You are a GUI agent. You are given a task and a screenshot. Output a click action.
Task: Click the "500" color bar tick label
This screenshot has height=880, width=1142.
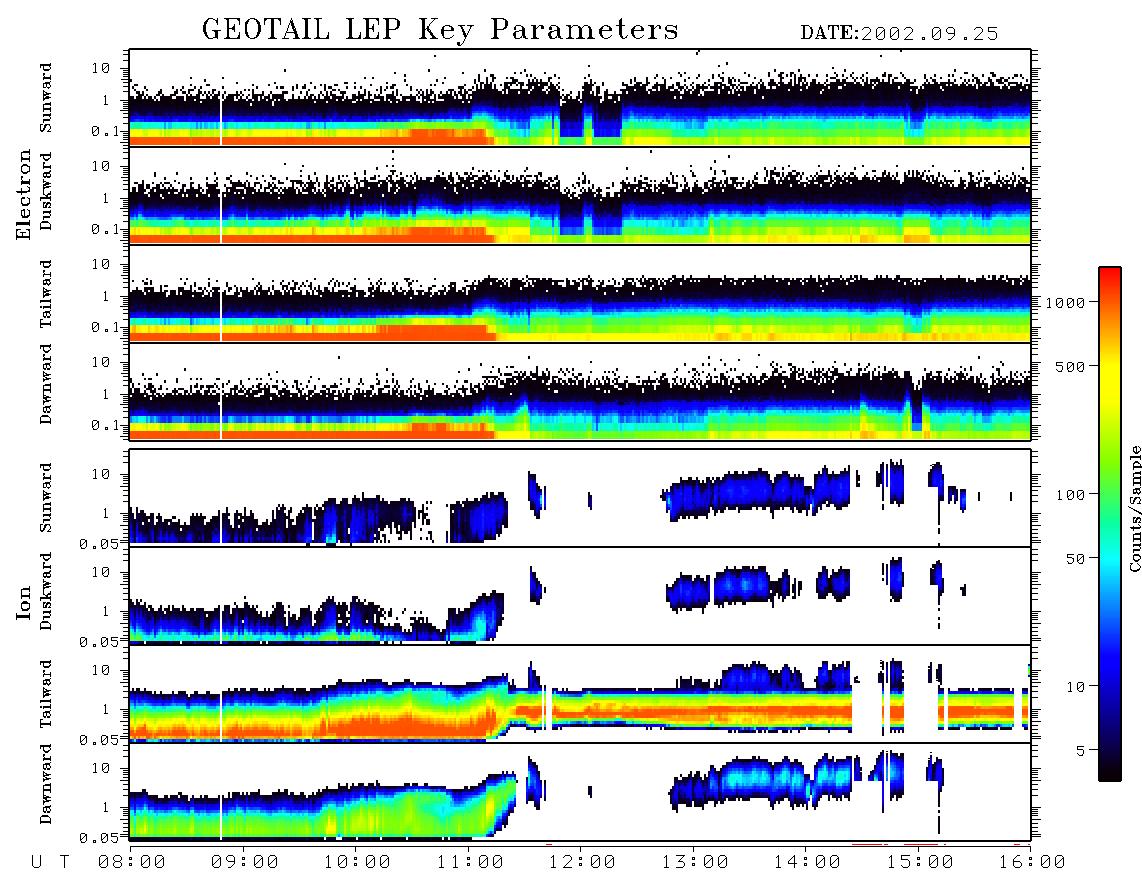[x=1070, y=366]
